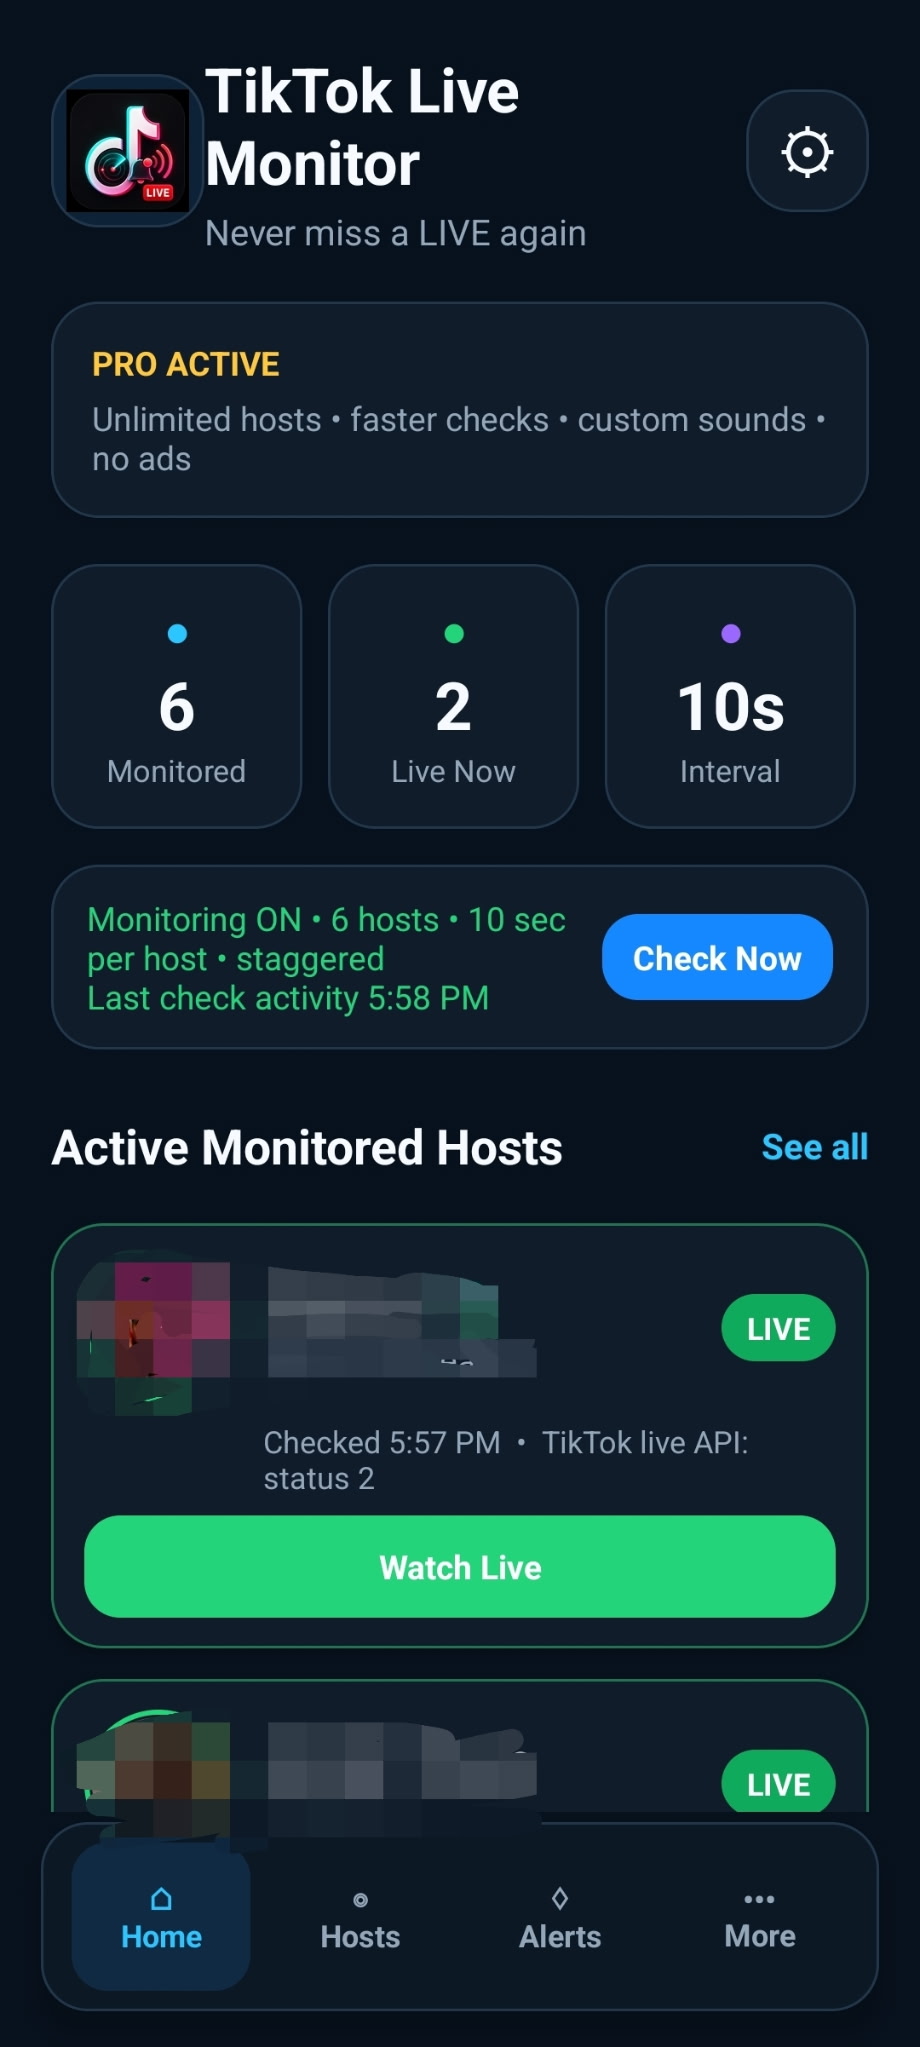
Task: Open the Home tab
Action: tap(161, 1917)
